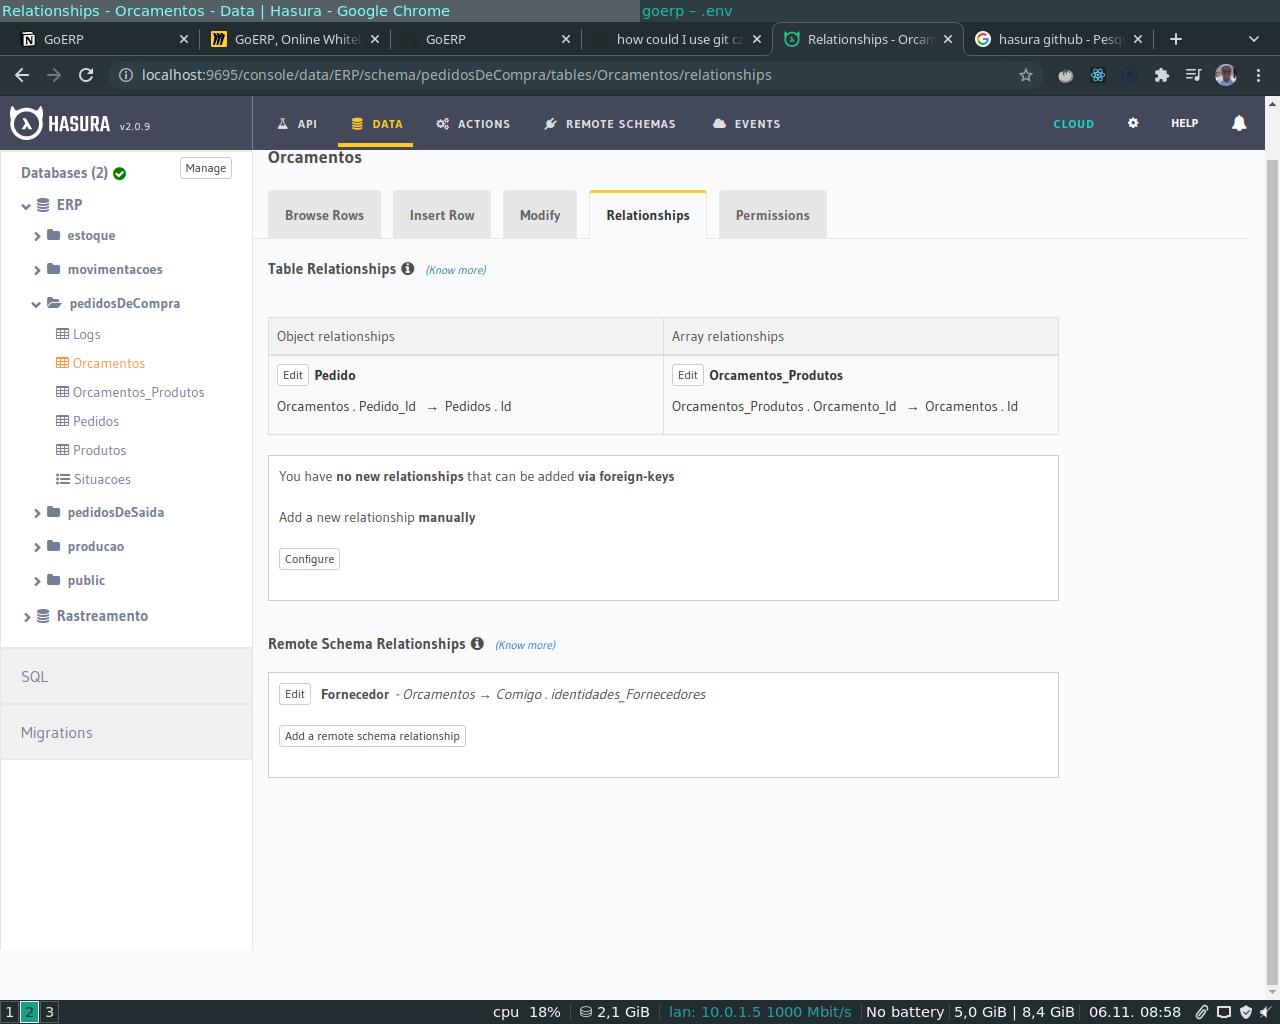Reload the page using the refresh icon
Screen dimensions: 1280x1024
click(85, 74)
